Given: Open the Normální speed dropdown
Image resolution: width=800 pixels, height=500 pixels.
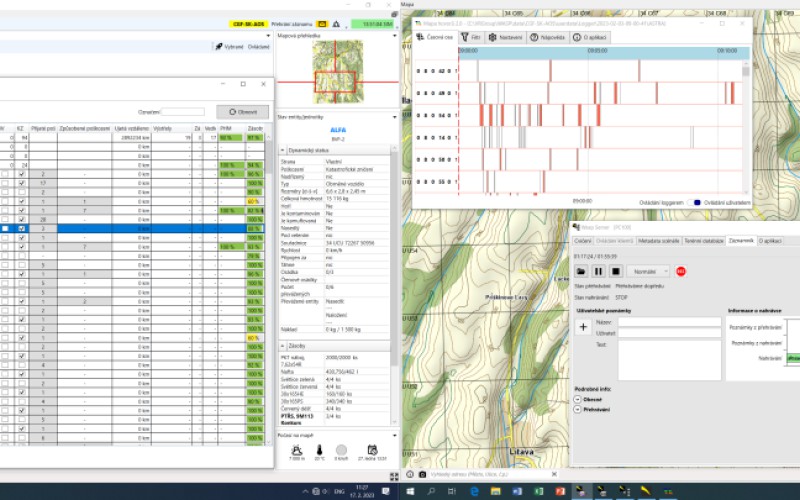Looking at the screenshot, I should pos(650,271).
